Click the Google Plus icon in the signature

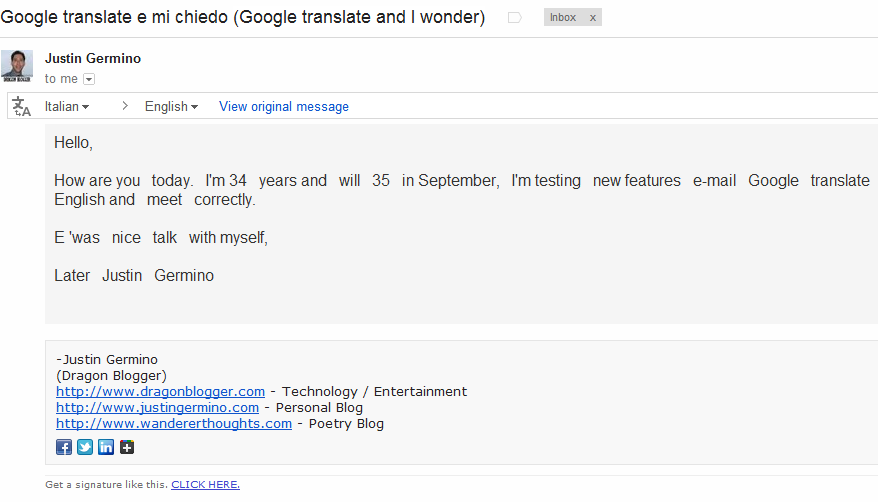pos(127,447)
